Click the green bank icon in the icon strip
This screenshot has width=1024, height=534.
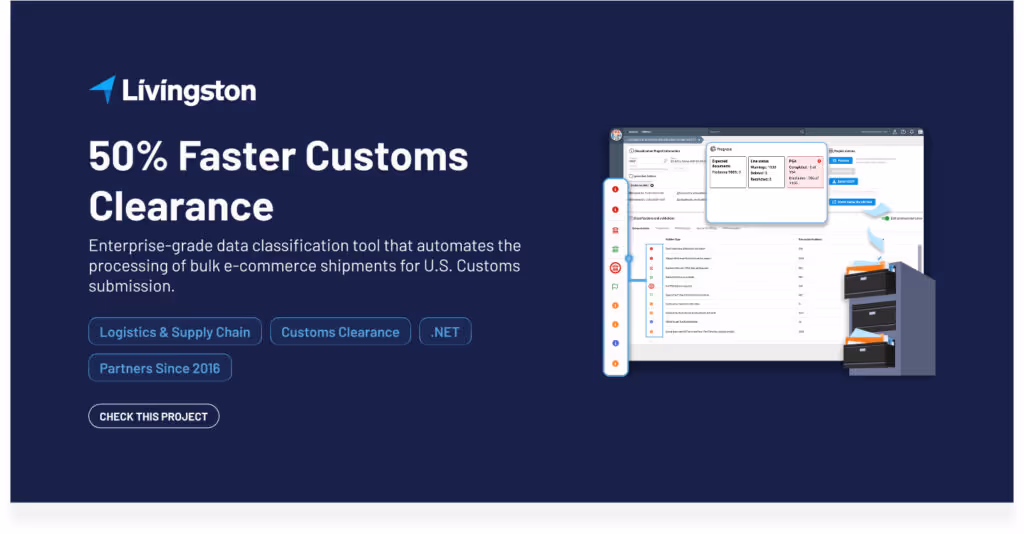[615, 249]
